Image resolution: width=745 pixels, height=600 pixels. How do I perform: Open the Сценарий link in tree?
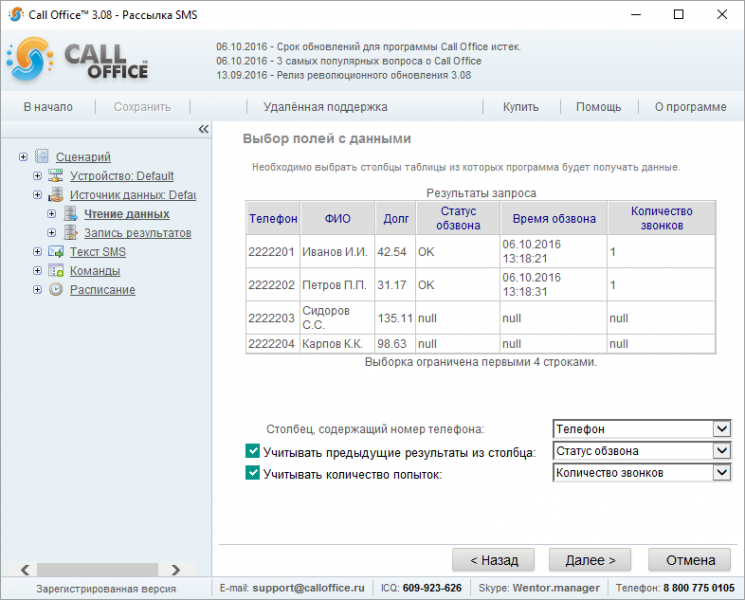click(83, 157)
